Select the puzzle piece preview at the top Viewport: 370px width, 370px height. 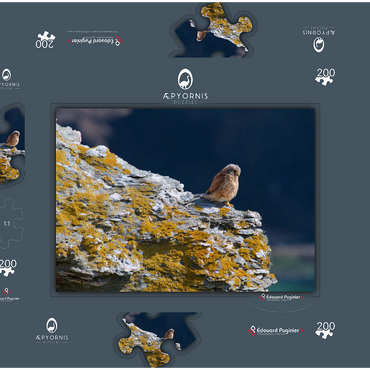[214, 30]
